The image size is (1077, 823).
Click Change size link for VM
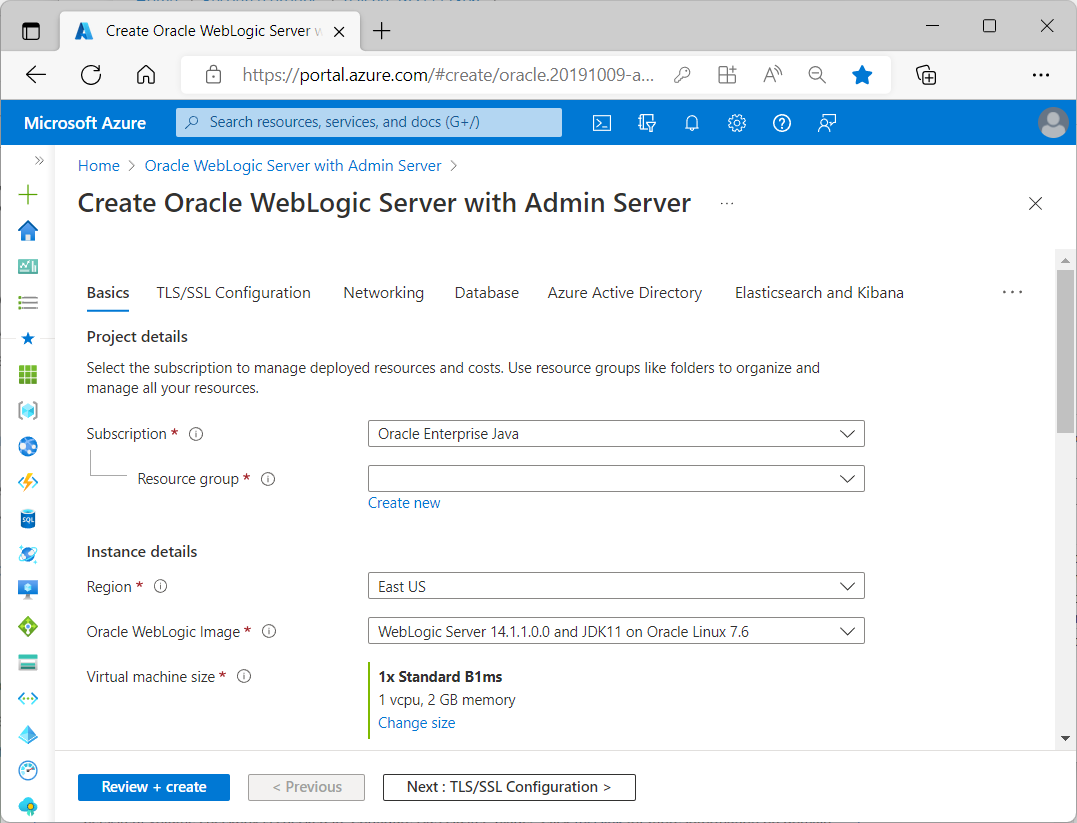coord(416,723)
